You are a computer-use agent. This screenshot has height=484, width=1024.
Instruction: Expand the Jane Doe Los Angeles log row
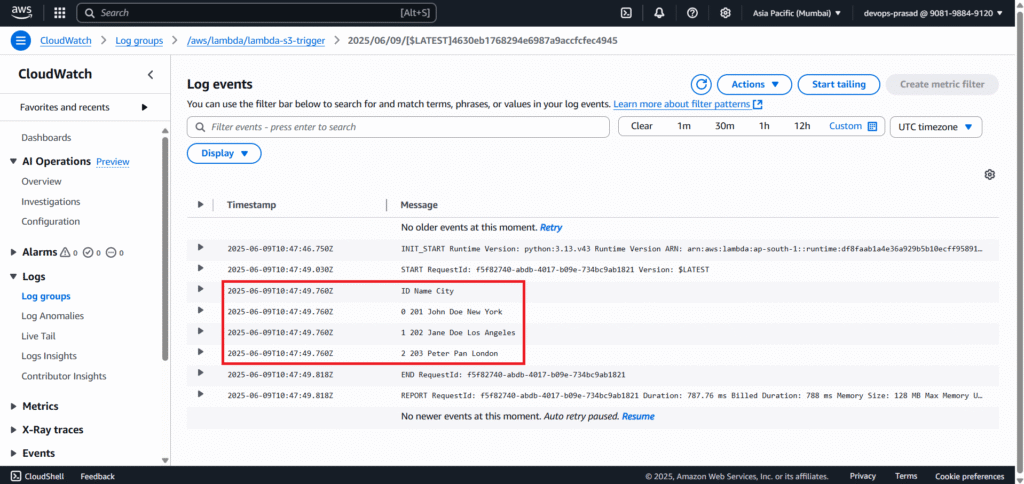[x=200, y=331]
